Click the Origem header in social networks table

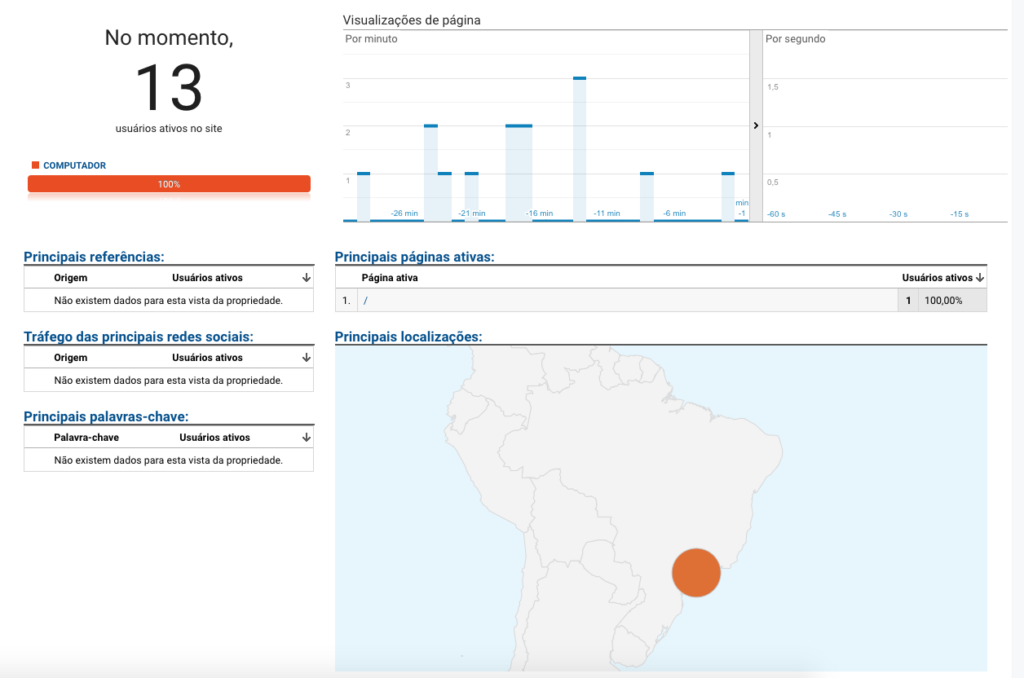[x=71, y=357]
